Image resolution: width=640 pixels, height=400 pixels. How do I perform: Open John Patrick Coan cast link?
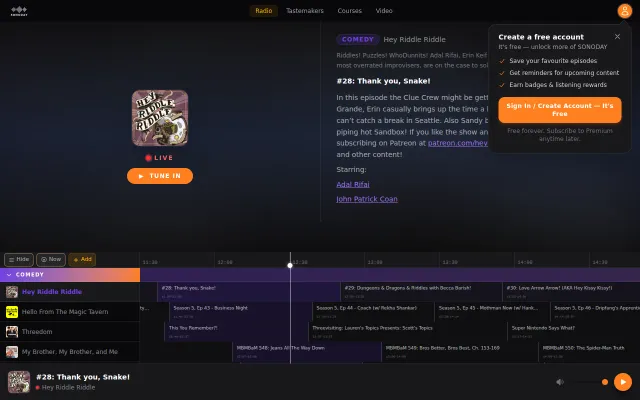367,199
